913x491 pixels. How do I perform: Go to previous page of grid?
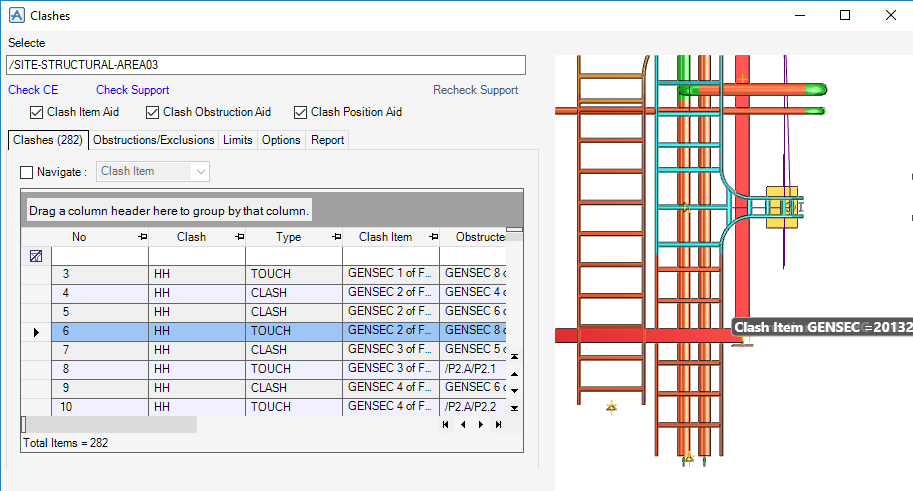463,425
